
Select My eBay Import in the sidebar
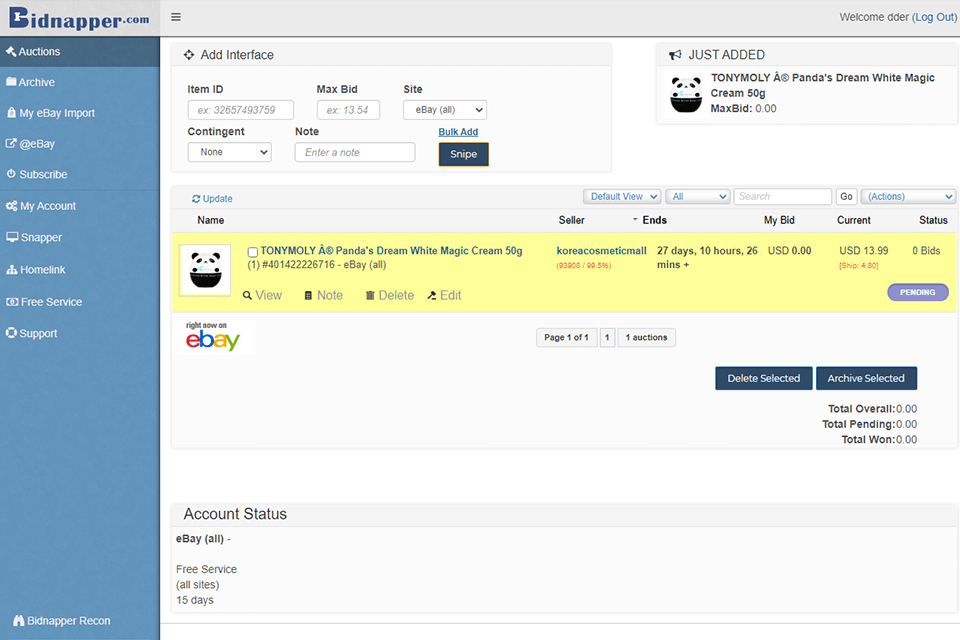pyautogui.click(x=10, y=113)
